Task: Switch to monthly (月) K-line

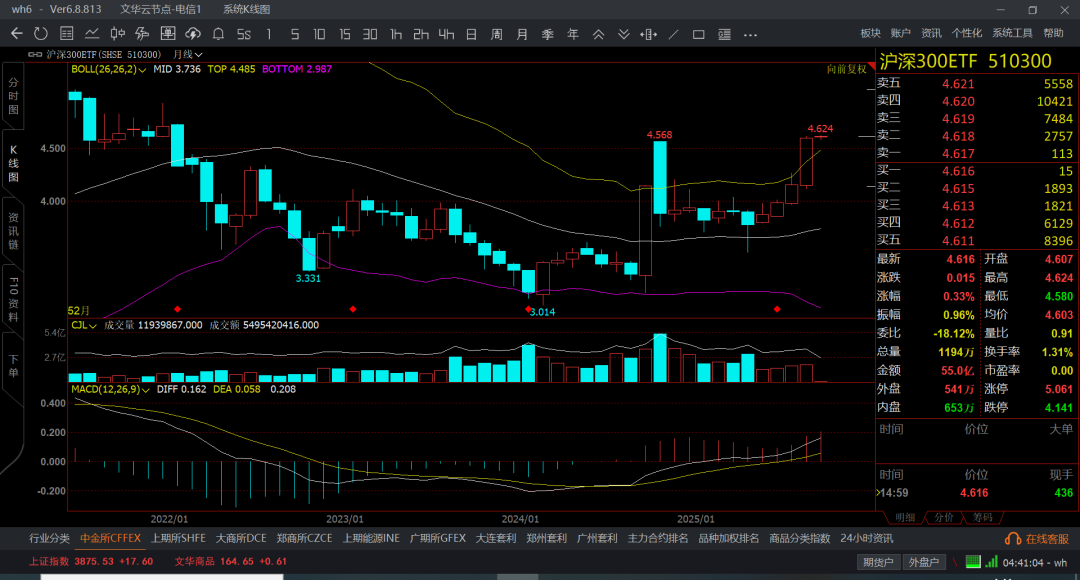Action: (x=522, y=34)
